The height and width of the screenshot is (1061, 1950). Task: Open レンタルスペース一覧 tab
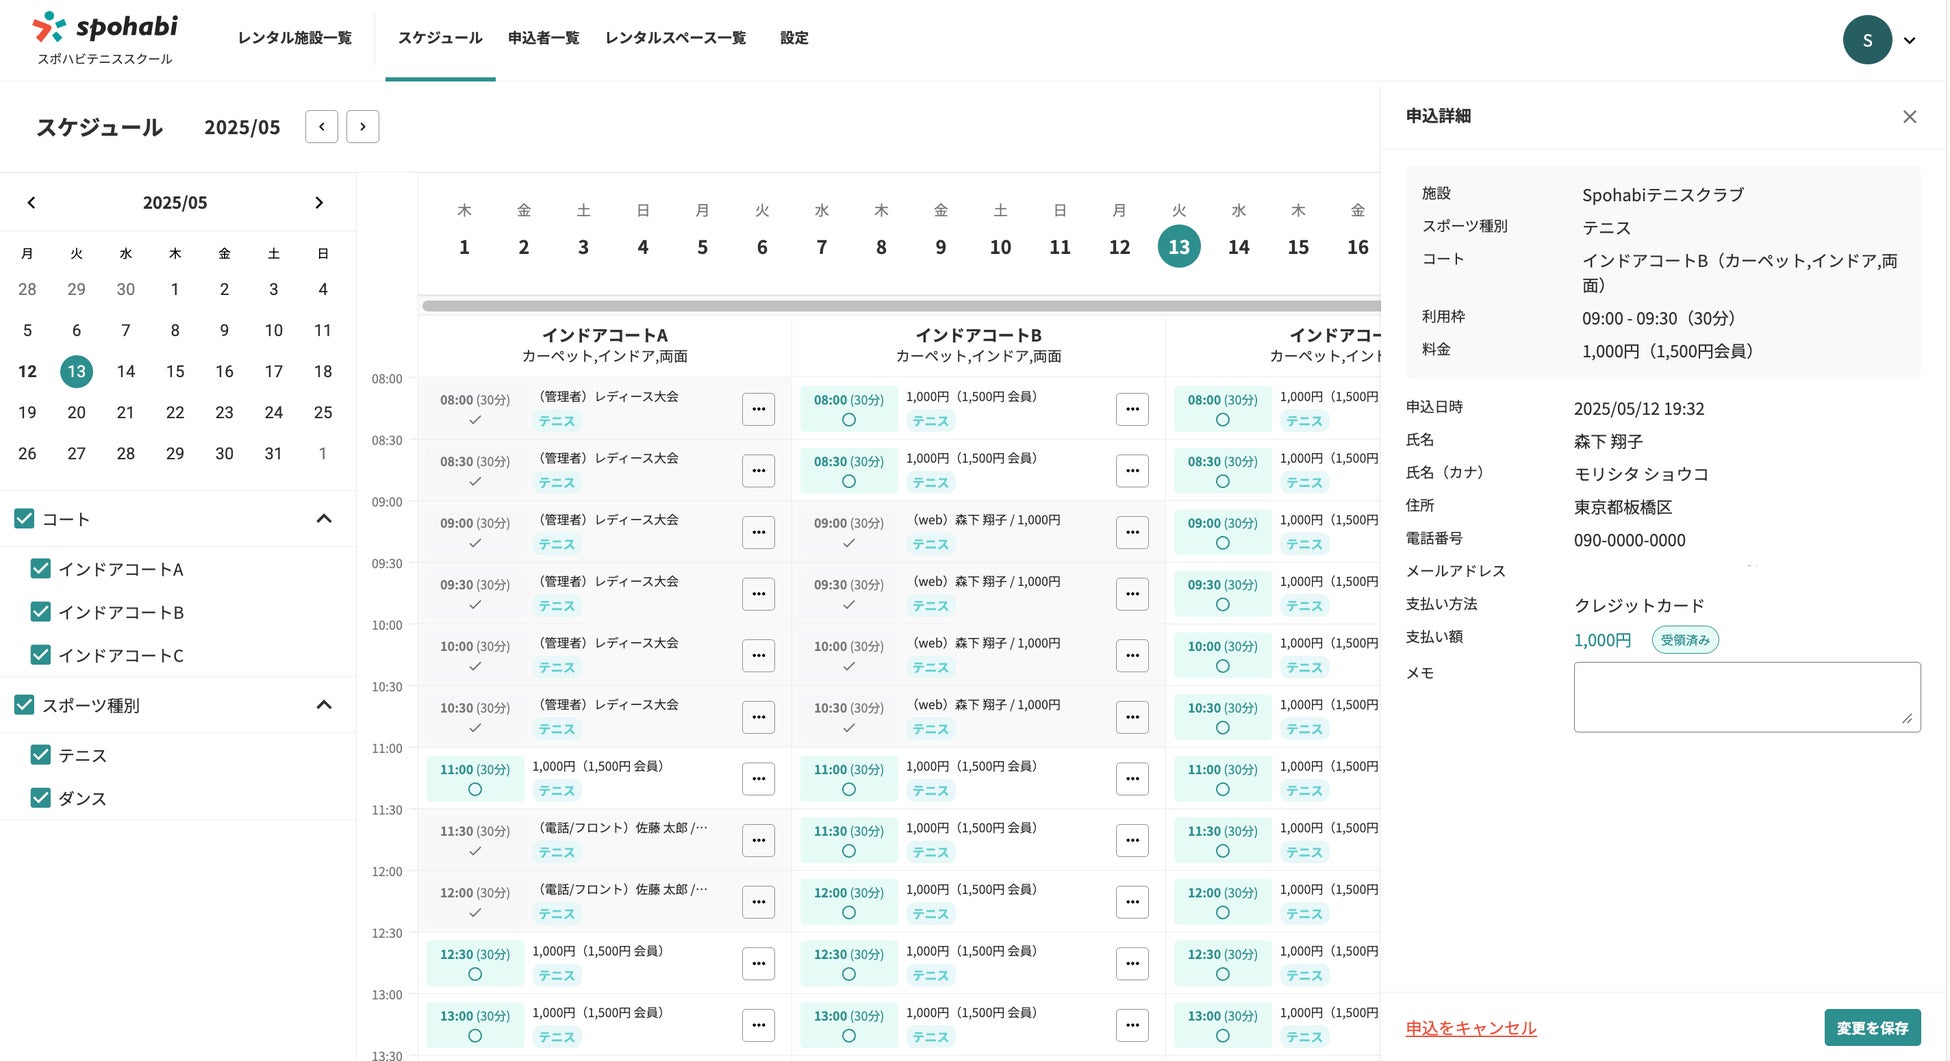coord(675,38)
